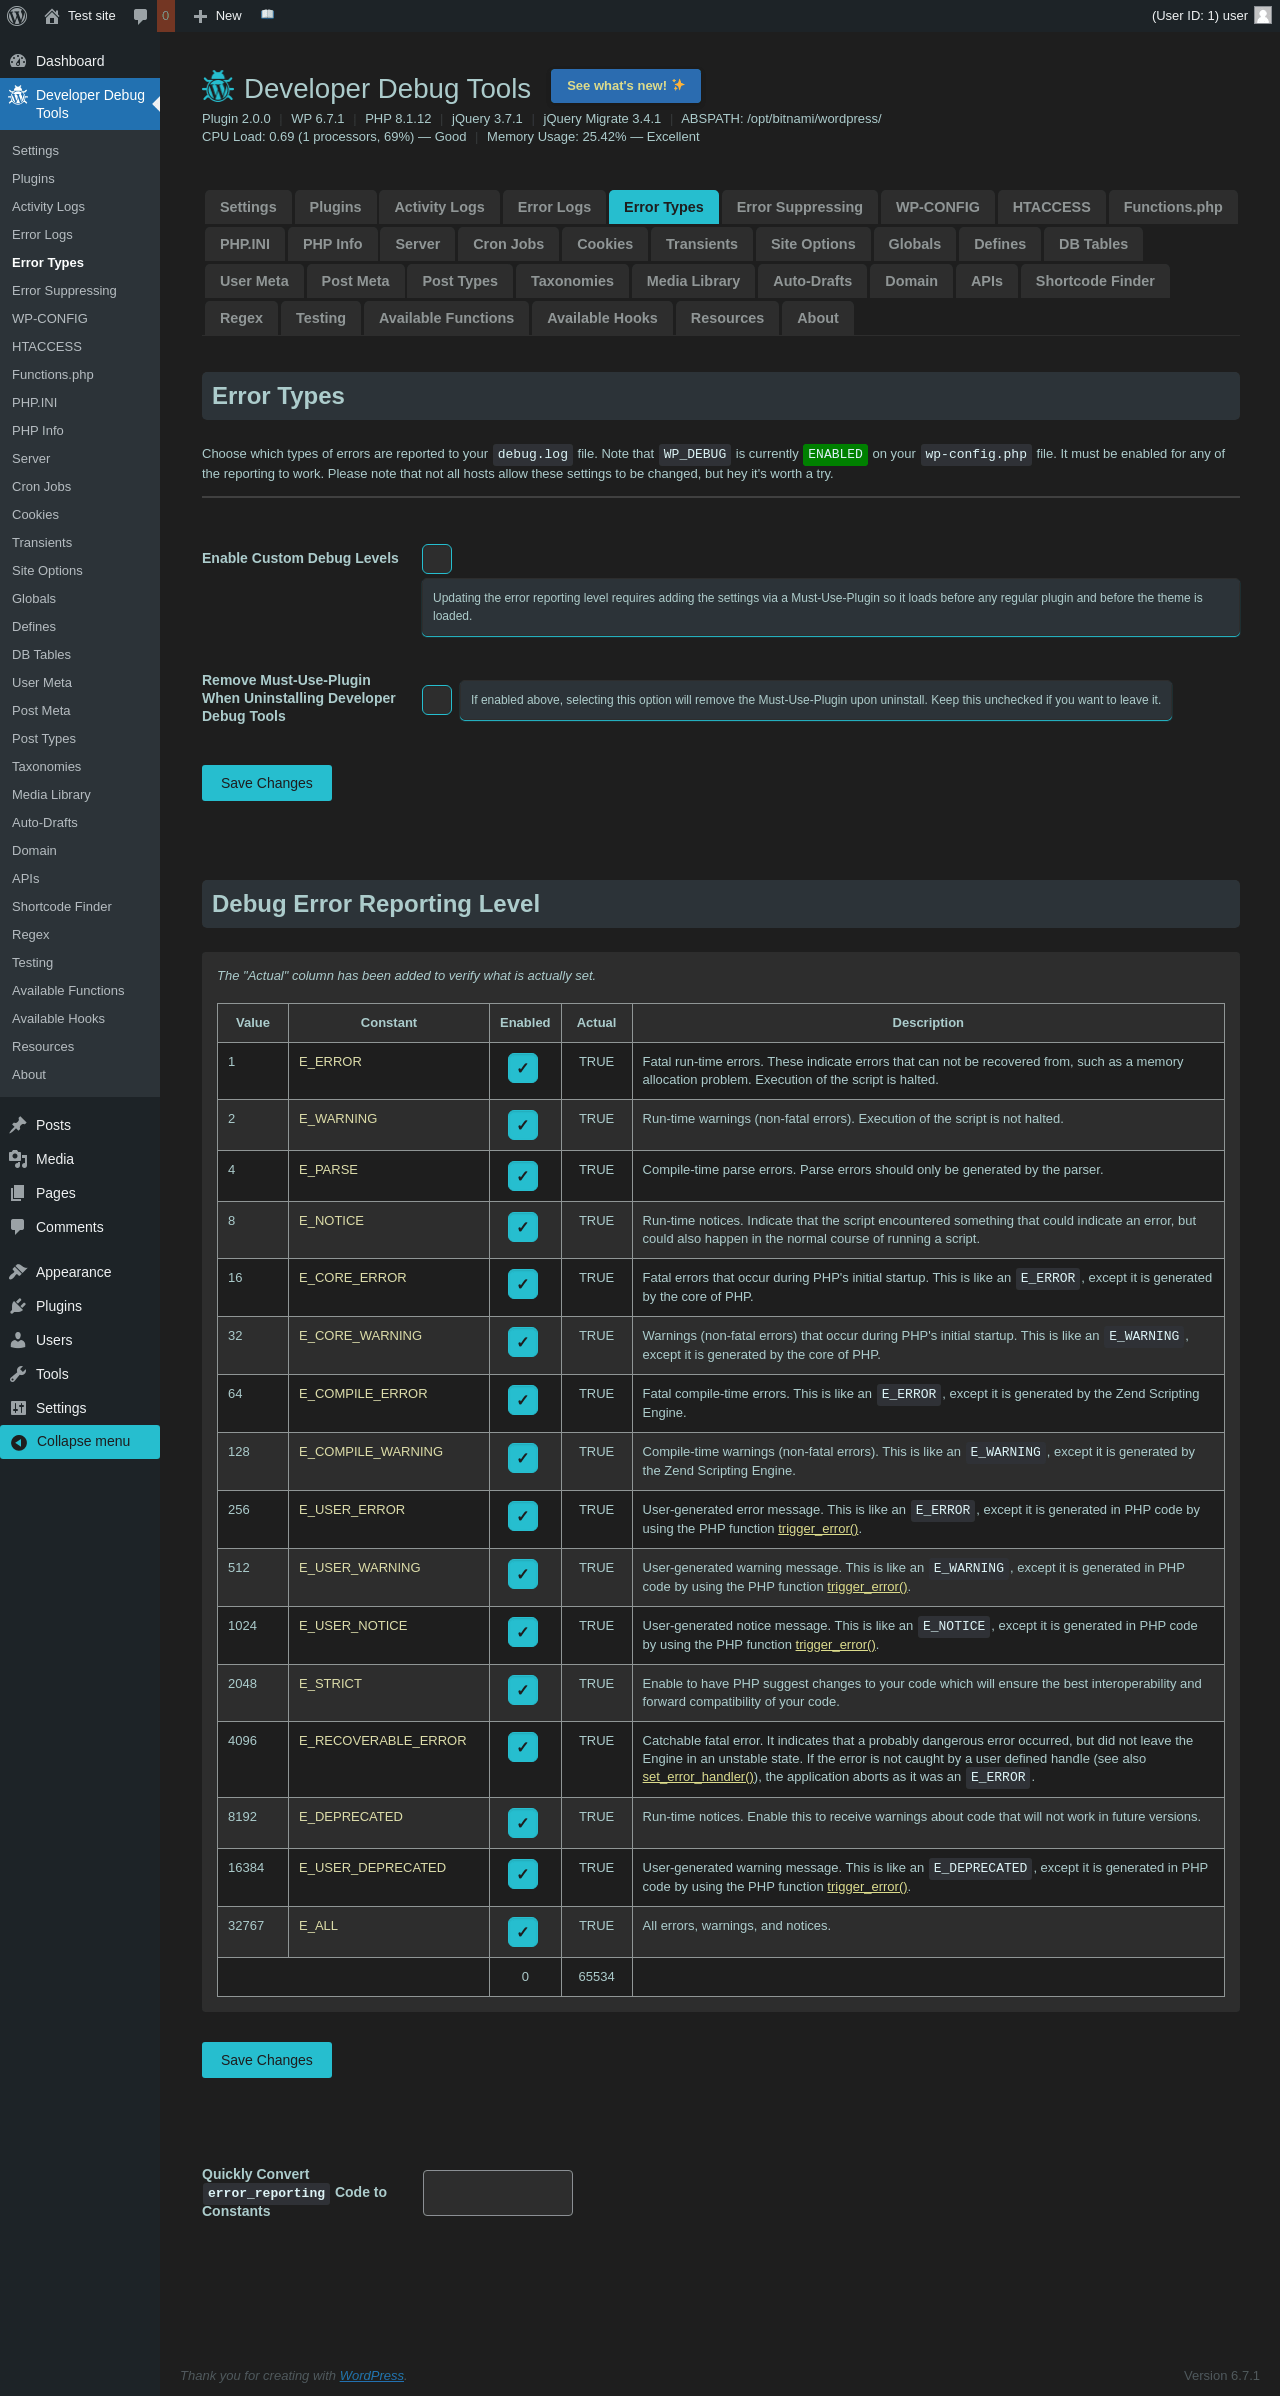This screenshot has width=1280, height=2396.
Task: Click the Tools wrench icon in sidebar
Action: 18,1374
